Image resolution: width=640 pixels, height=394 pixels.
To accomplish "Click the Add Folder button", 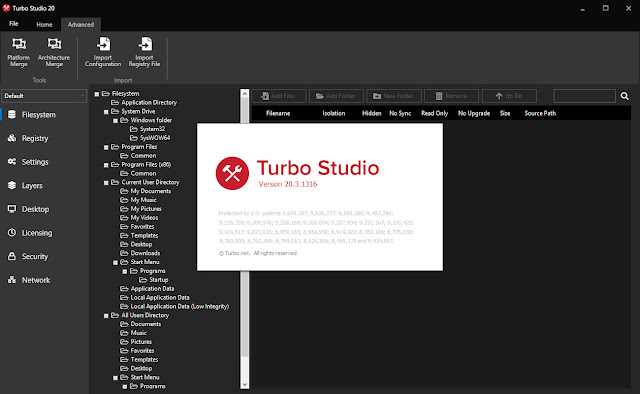I will tap(336, 96).
